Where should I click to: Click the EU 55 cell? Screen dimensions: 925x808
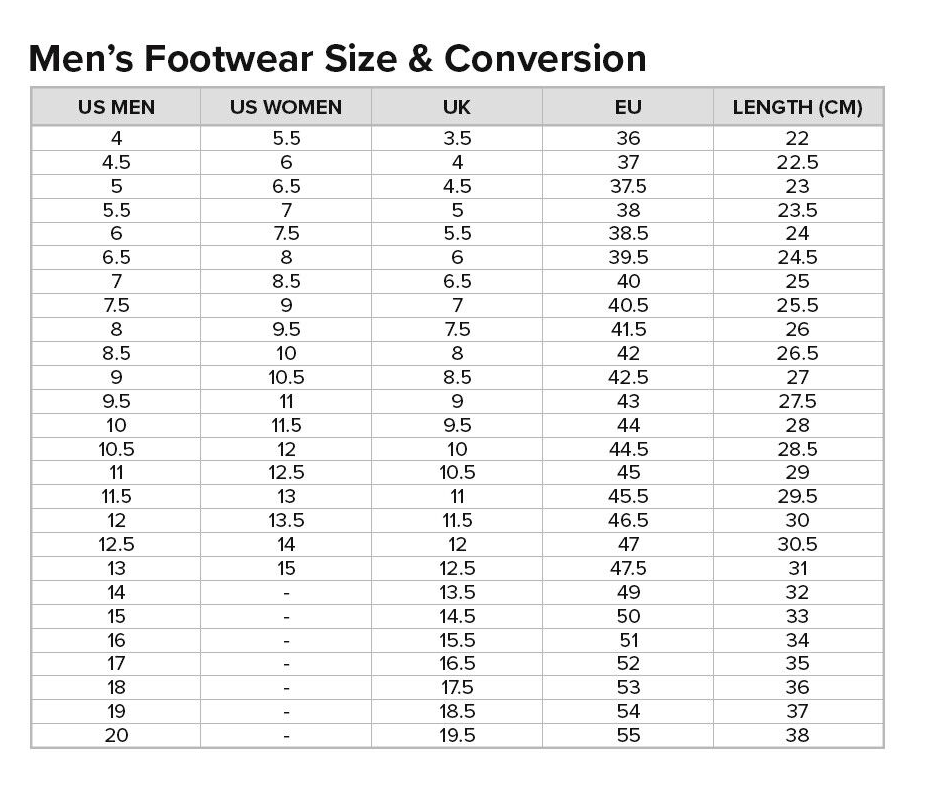point(628,735)
